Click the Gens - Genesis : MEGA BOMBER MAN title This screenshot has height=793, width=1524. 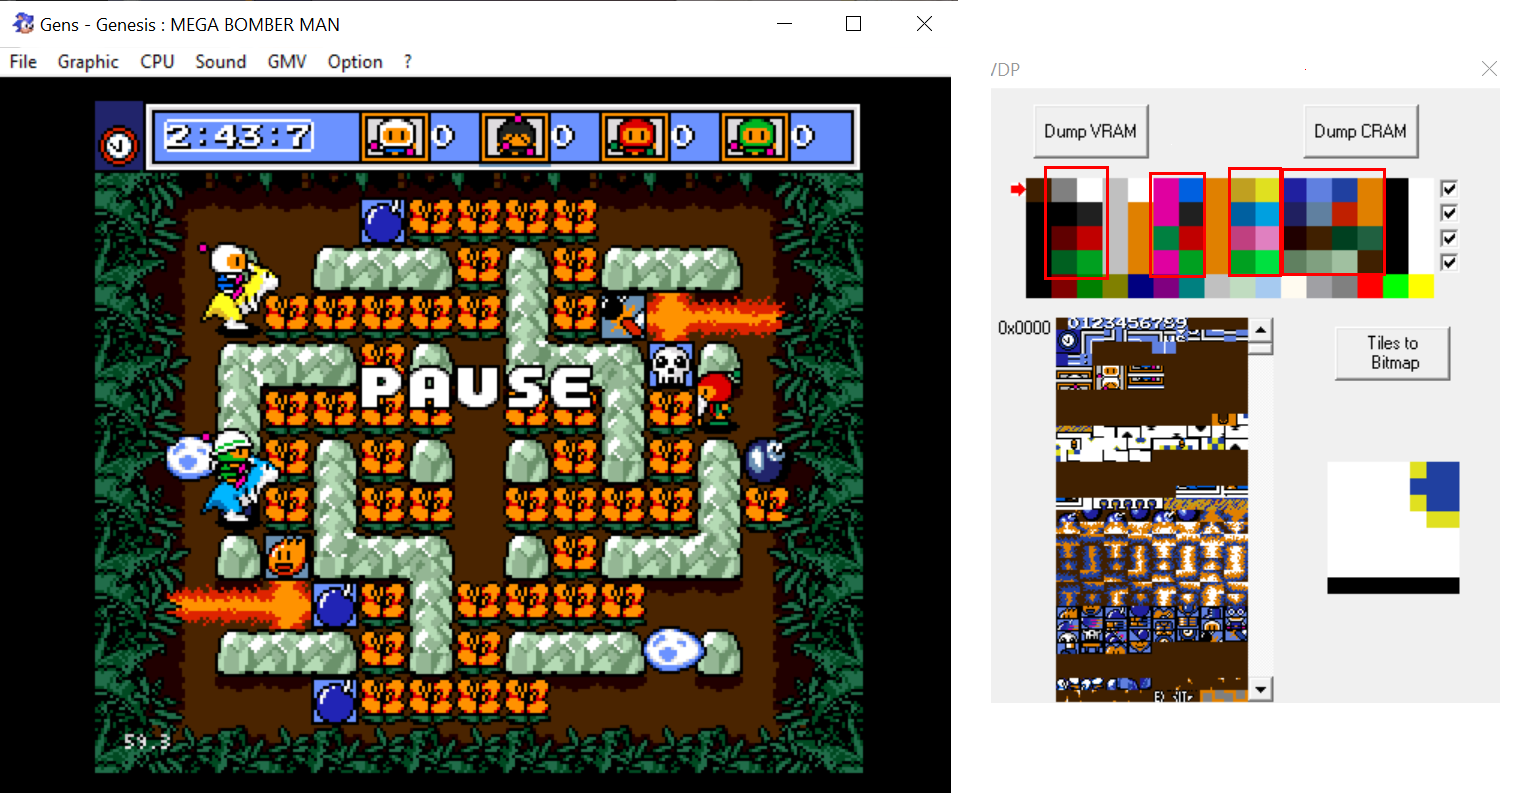(x=190, y=24)
